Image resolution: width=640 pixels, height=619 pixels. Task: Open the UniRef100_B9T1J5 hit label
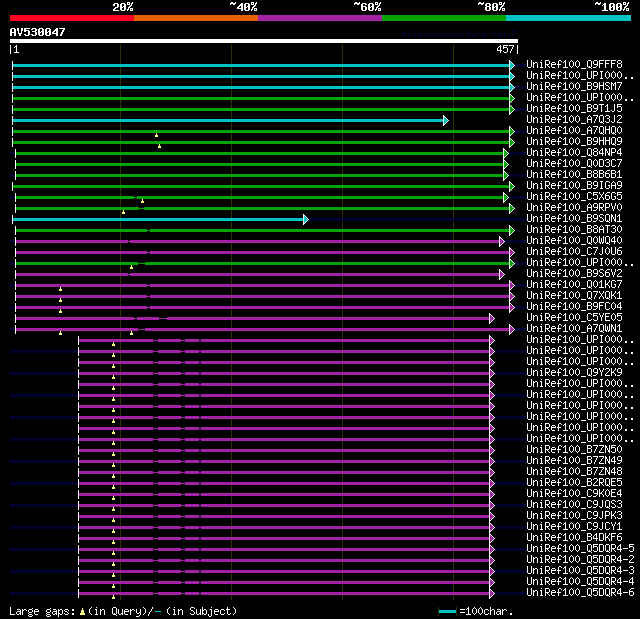[x=574, y=109]
